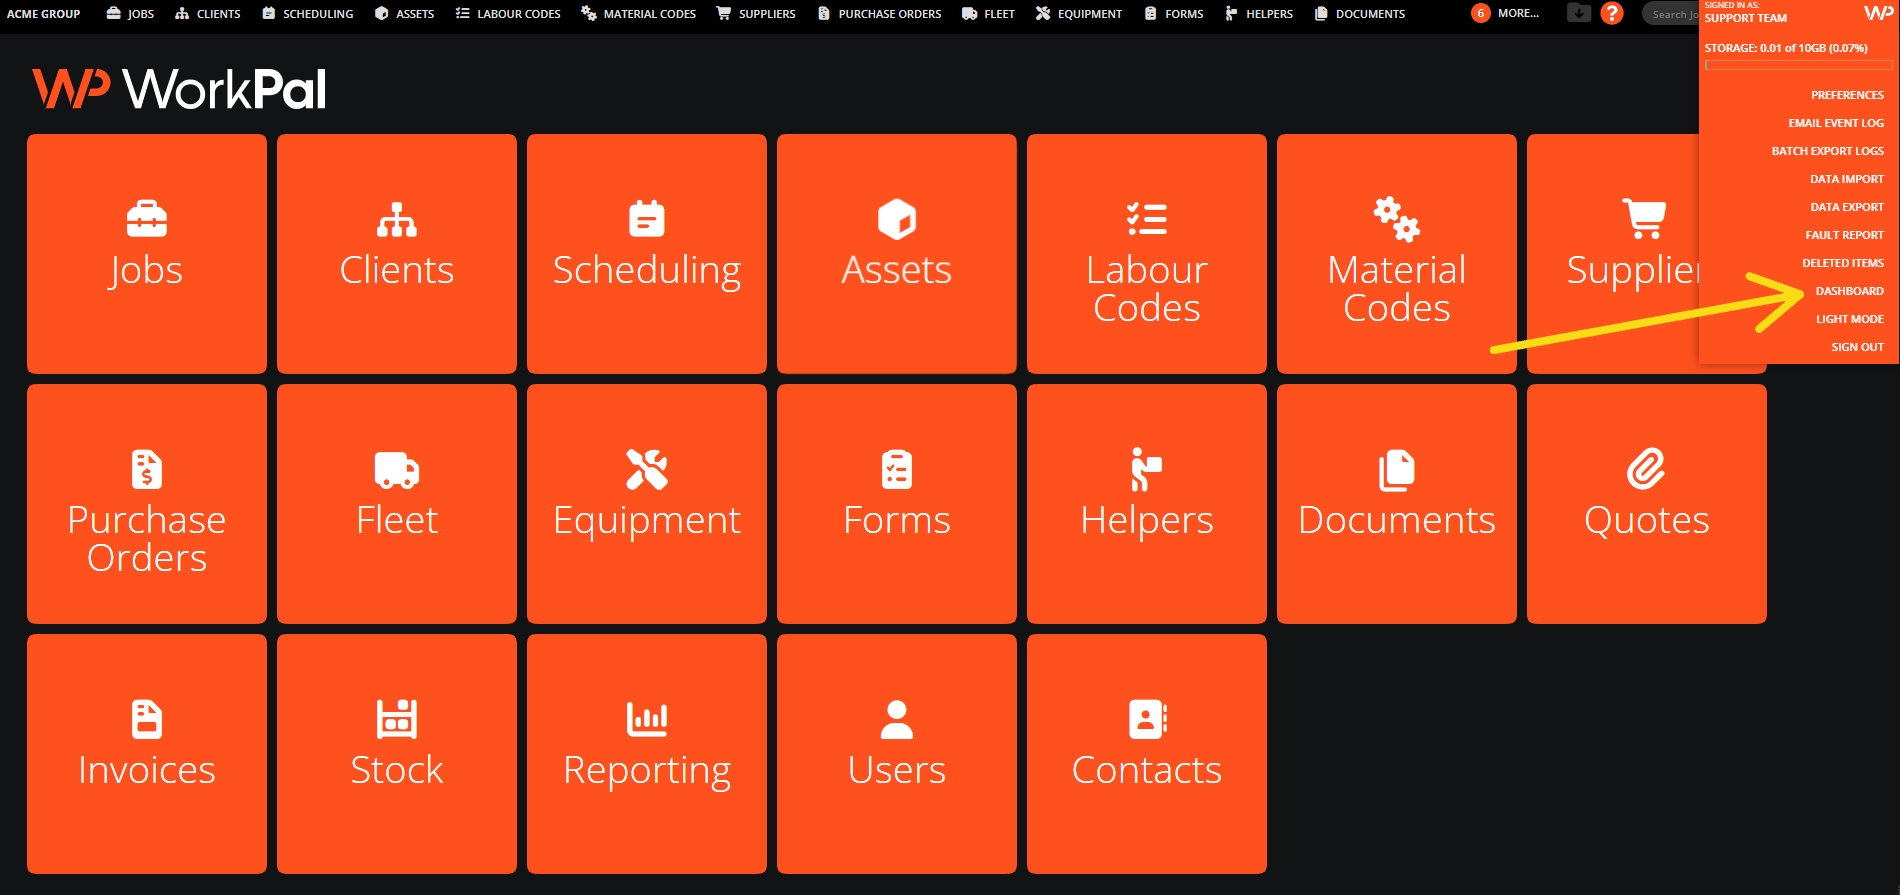Select Jobs in the top navigation bar
The height and width of the screenshot is (895, 1900).
(130, 14)
